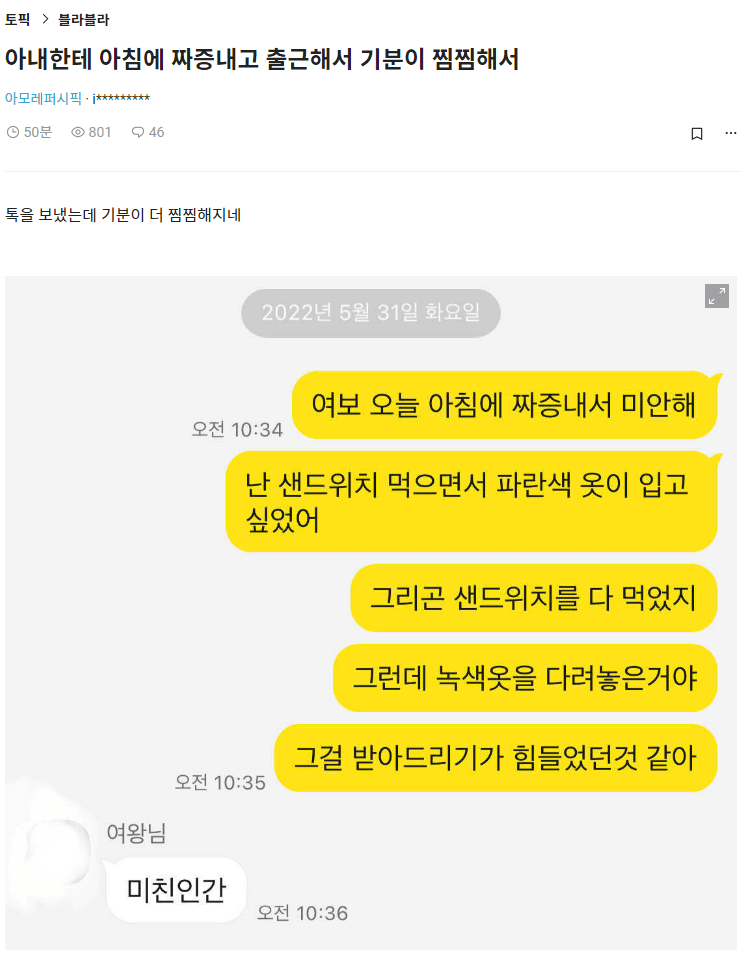Image resolution: width=750 pixels, height=955 pixels.
Task: Select the '그런데 녹색옷을 다려놓은거야' bubble
Action: [x=525, y=678]
